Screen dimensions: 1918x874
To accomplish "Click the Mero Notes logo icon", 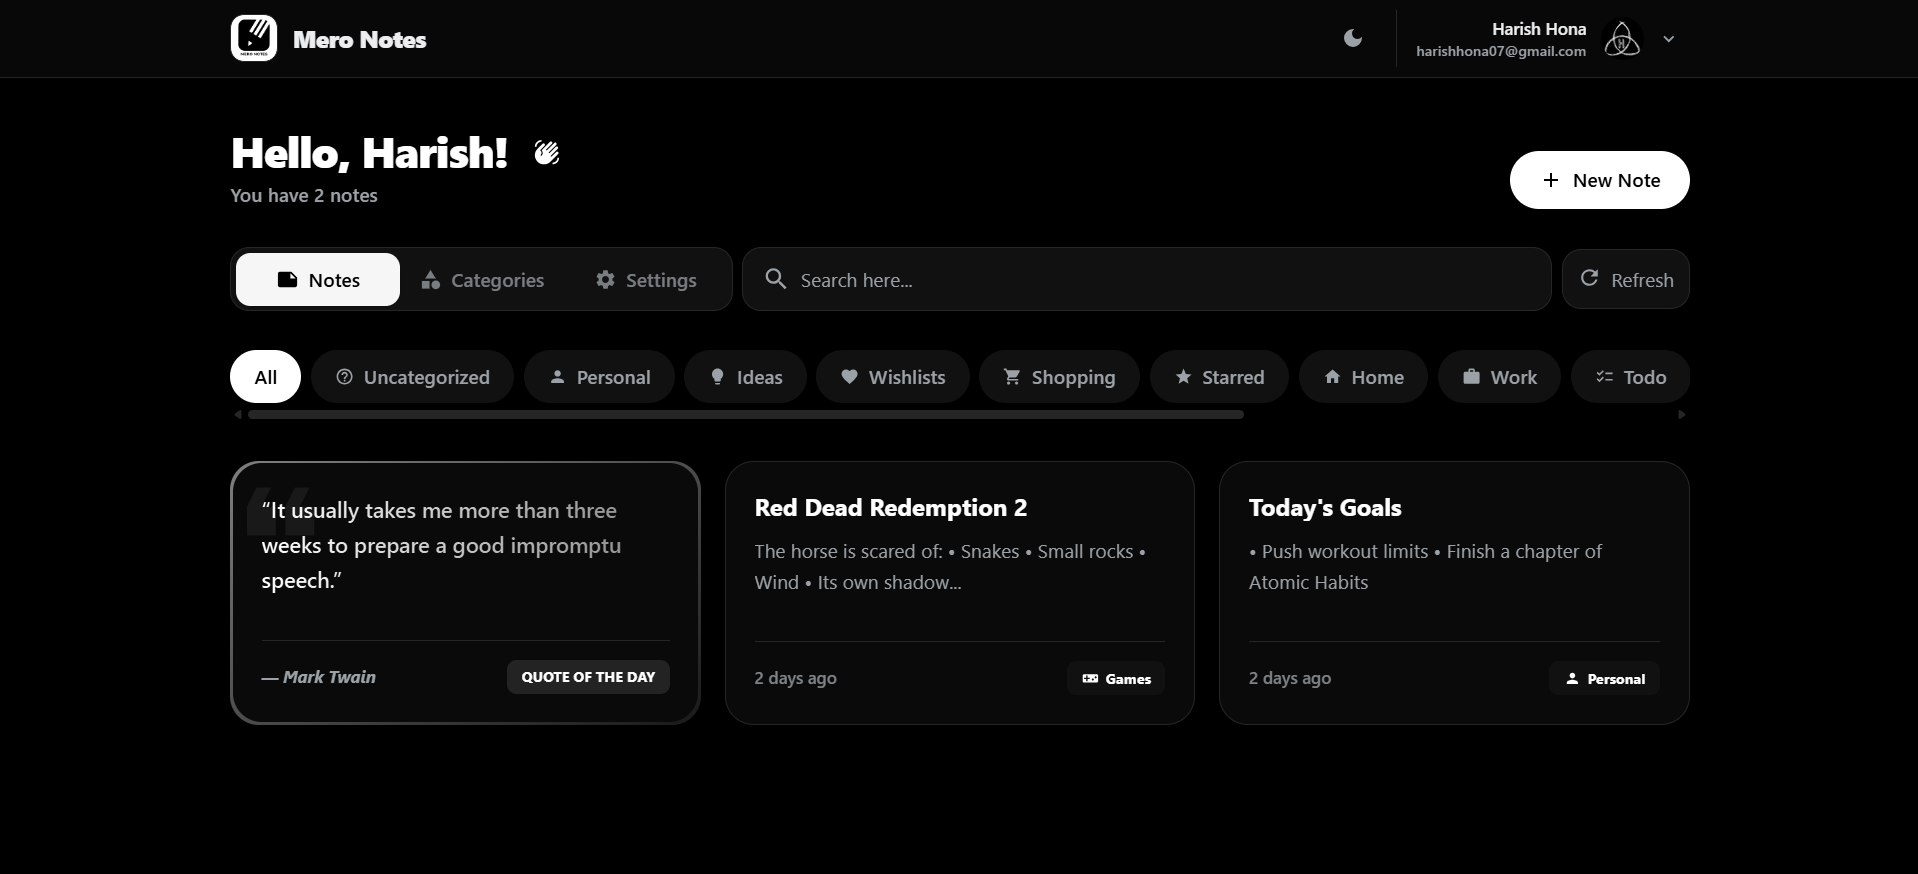I will tap(254, 38).
